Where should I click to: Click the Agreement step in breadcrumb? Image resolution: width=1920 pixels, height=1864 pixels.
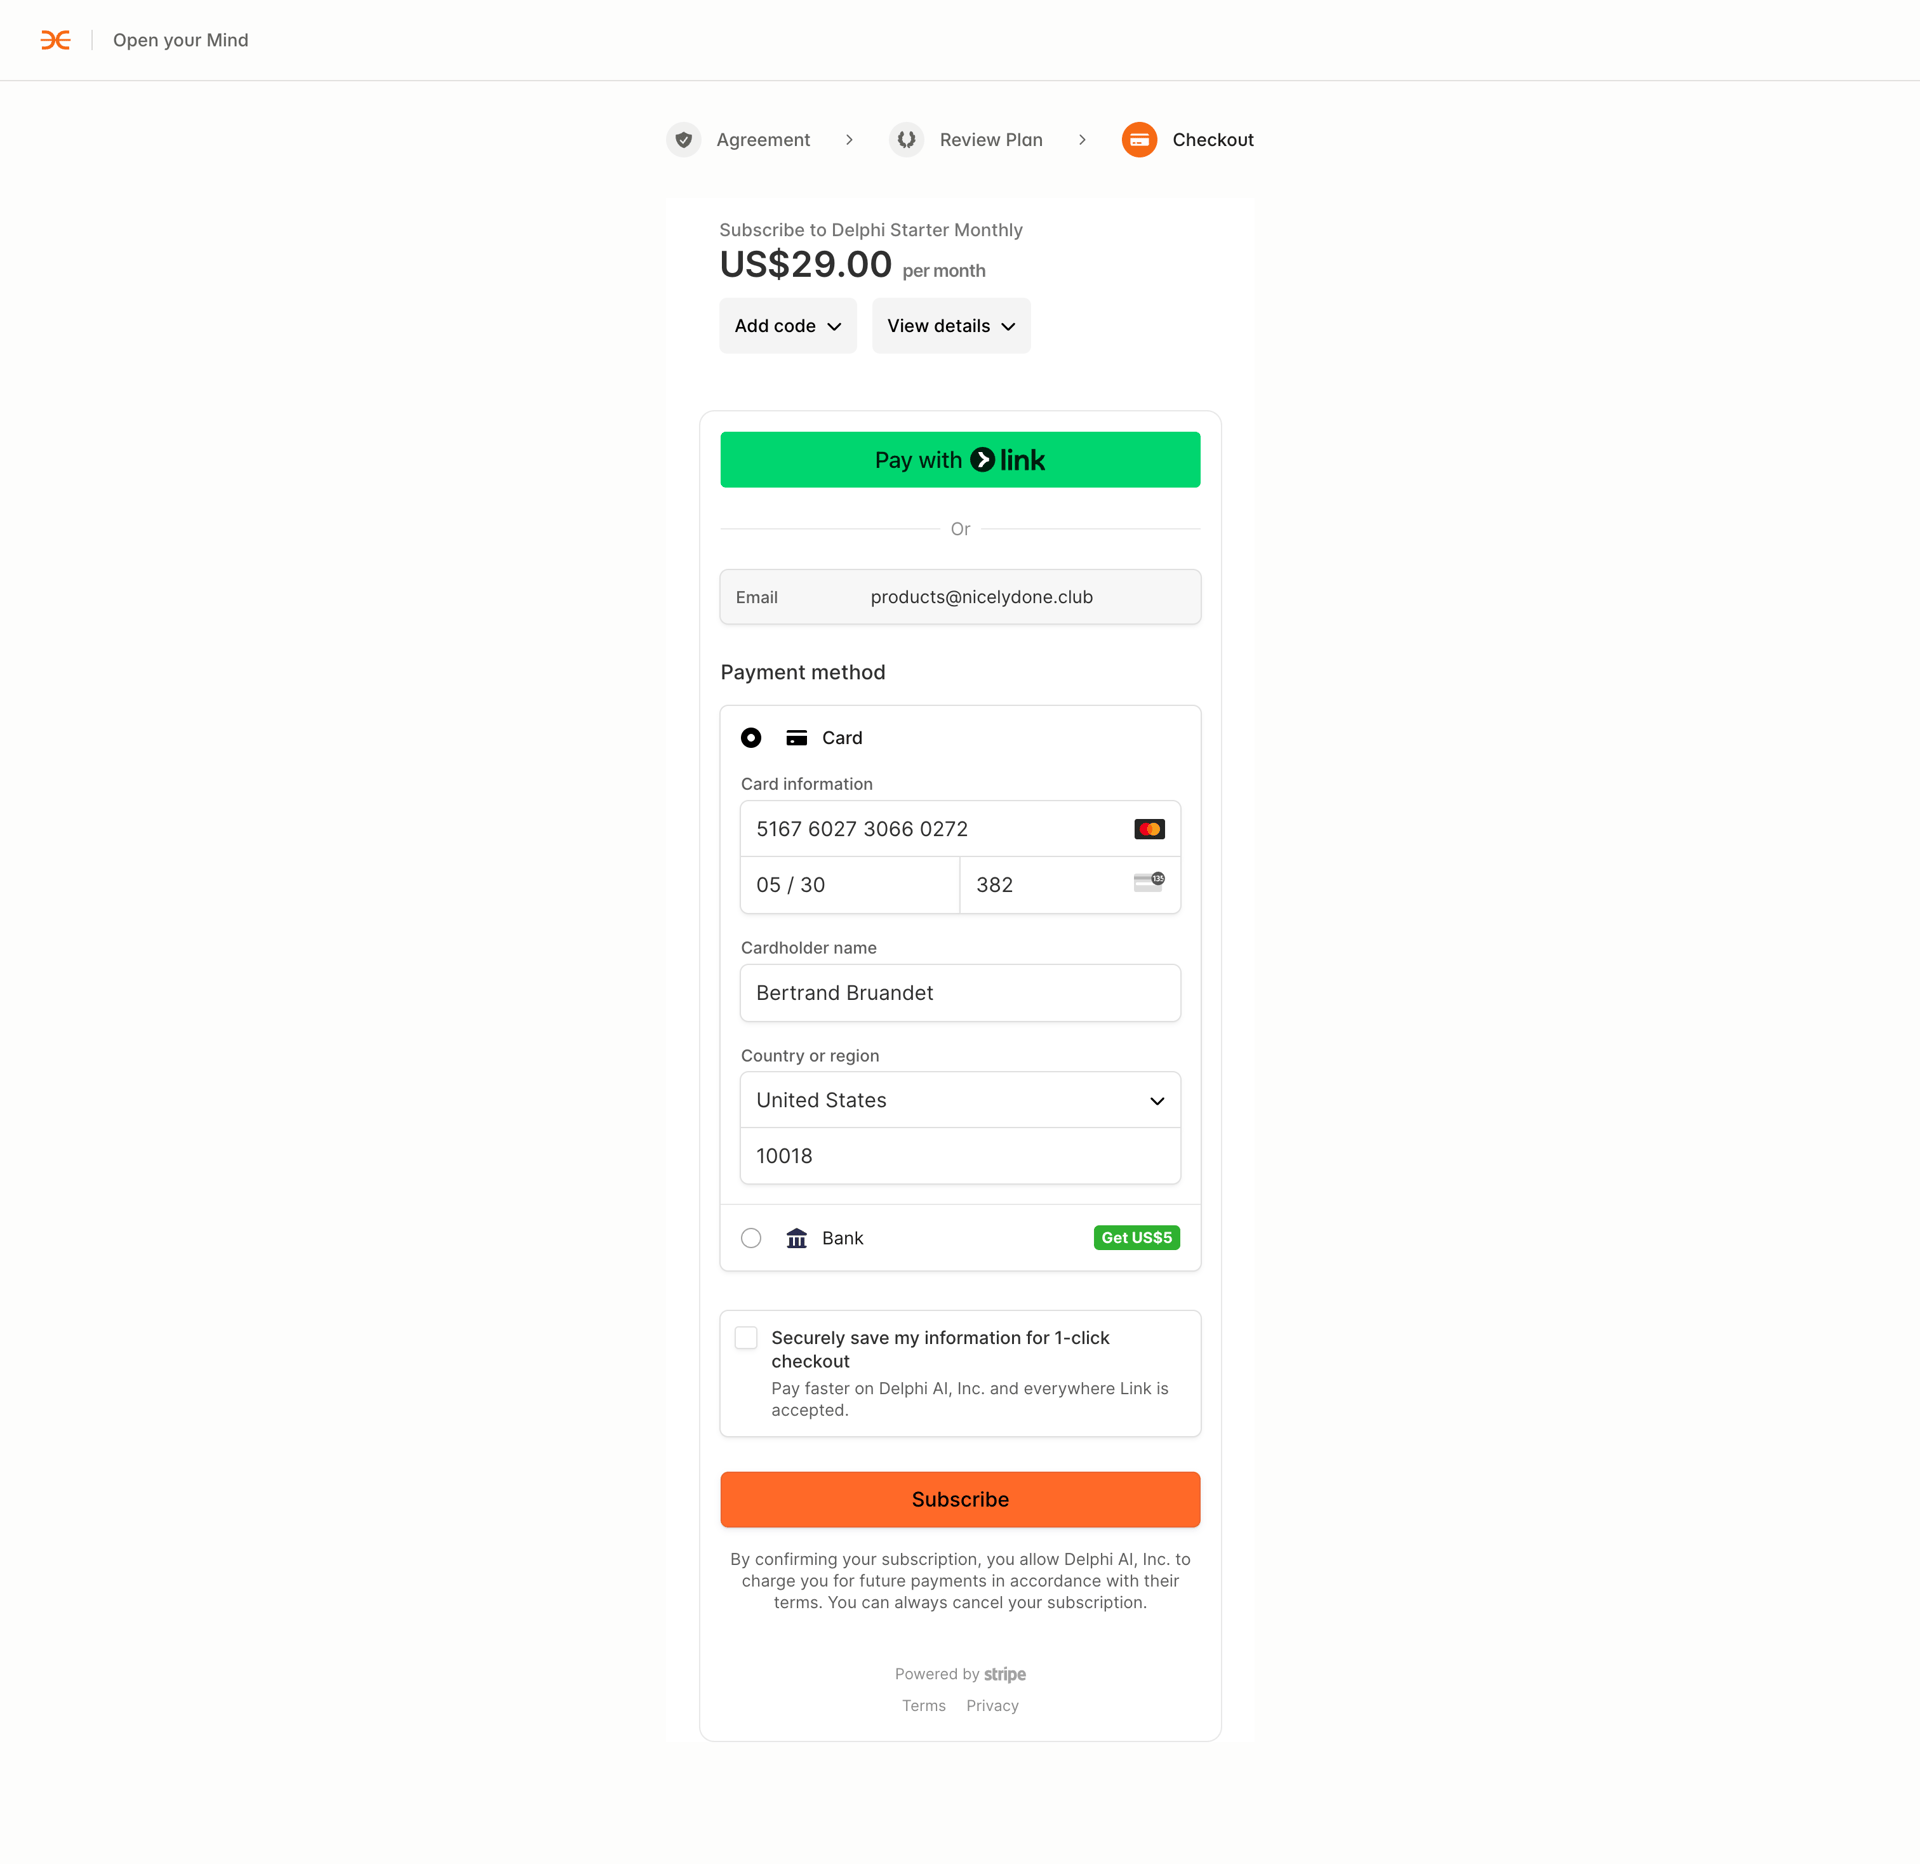pyautogui.click(x=762, y=140)
